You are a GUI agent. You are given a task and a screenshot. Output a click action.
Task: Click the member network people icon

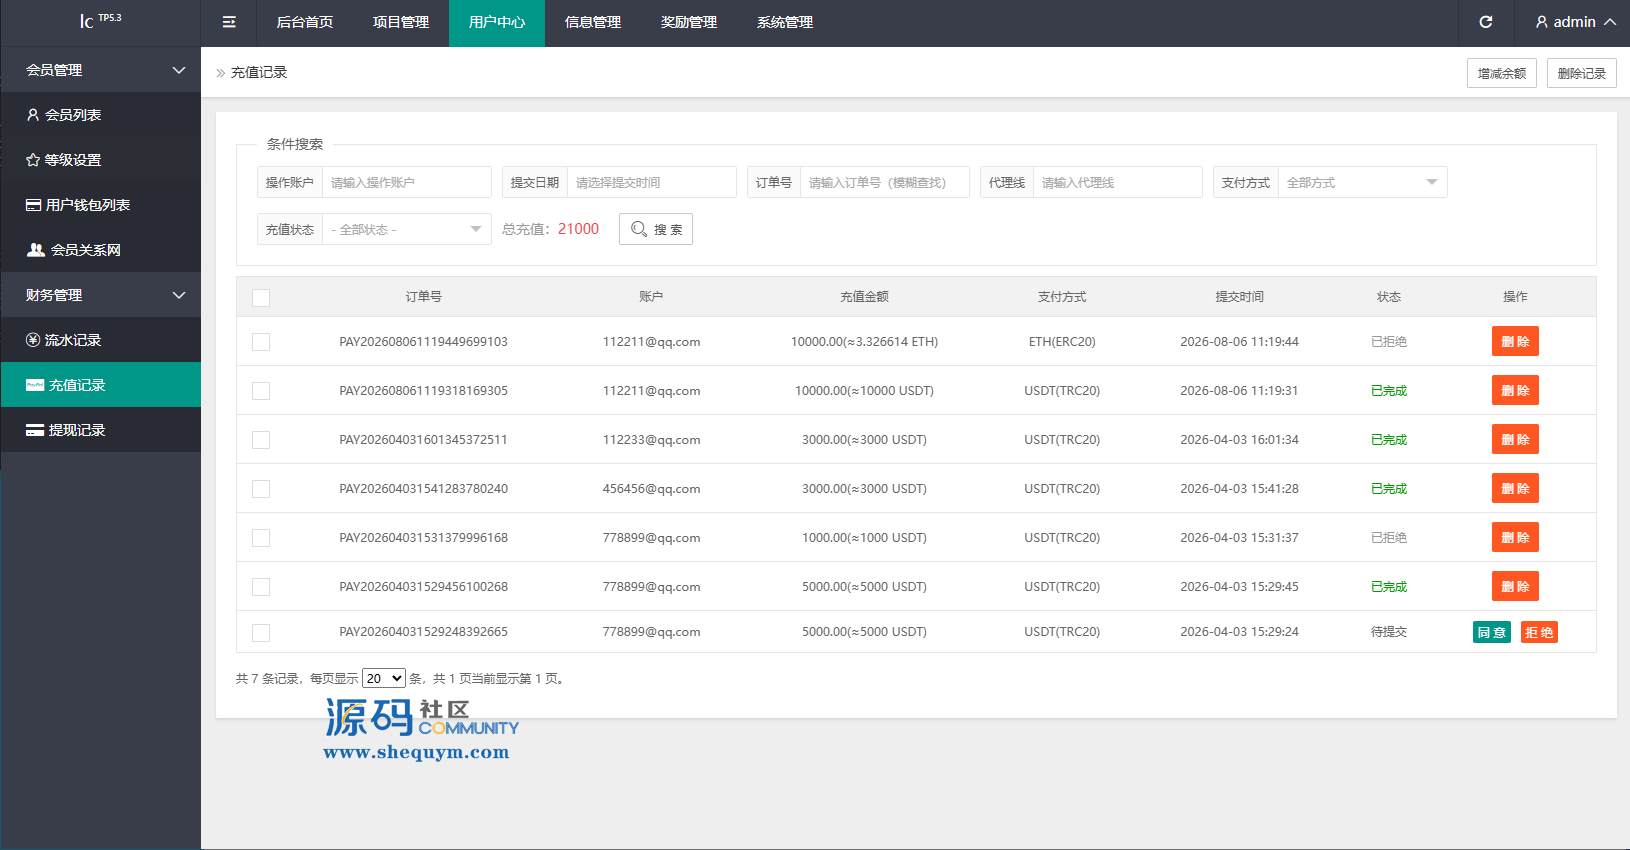pyautogui.click(x=36, y=250)
